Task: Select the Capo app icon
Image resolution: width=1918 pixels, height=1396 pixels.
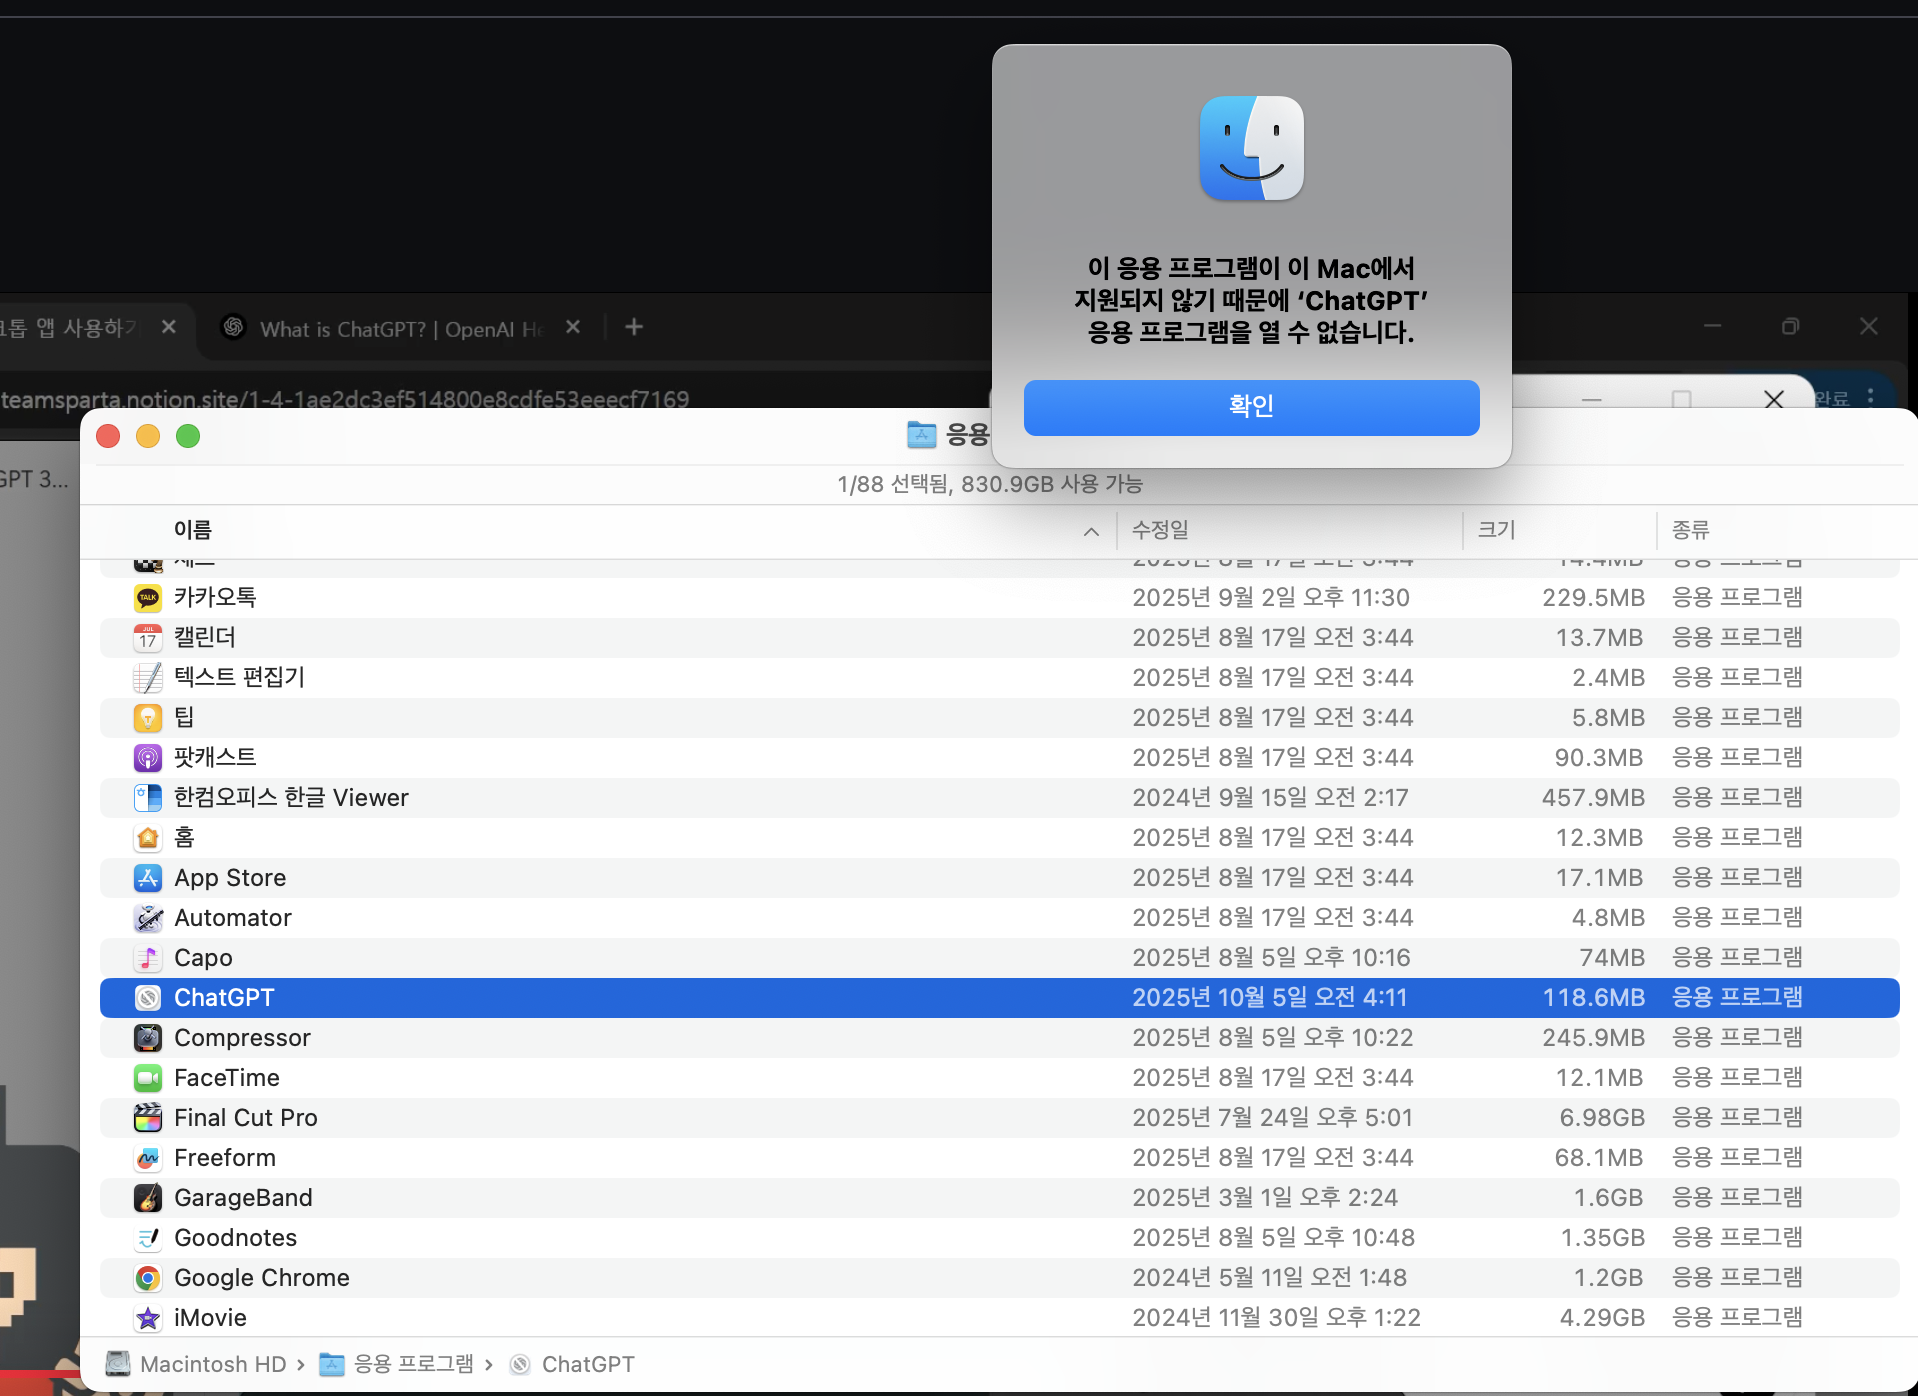Action: (148, 958)
